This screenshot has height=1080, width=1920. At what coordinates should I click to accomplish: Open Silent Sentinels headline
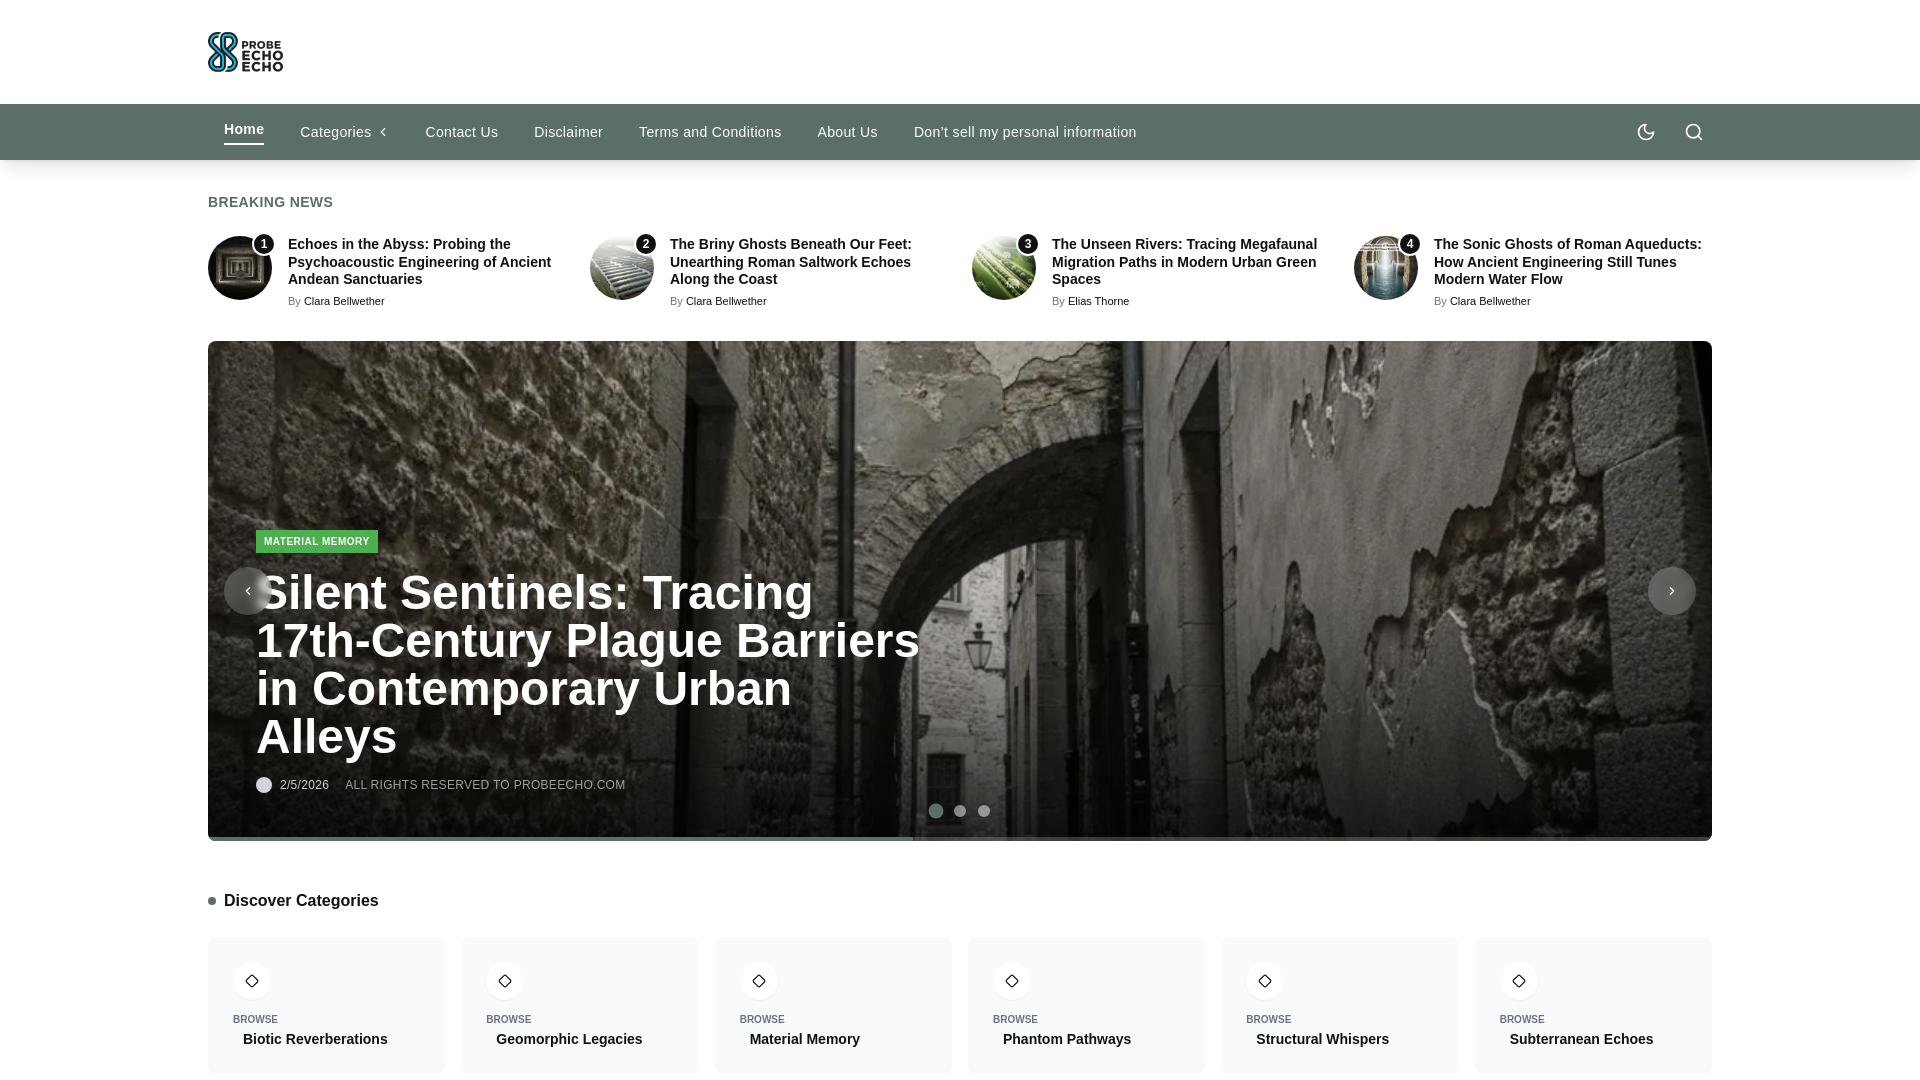pos(588,665)
